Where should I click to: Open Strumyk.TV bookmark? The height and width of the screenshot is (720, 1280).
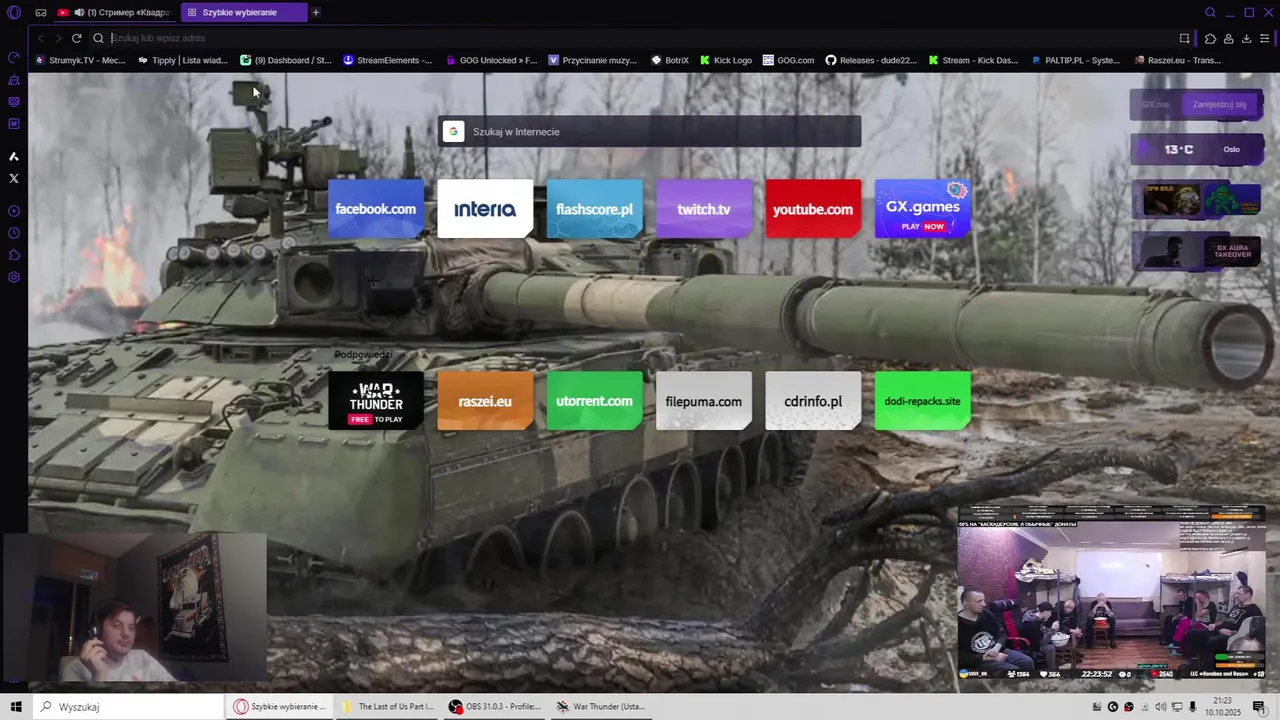point(80,60)
